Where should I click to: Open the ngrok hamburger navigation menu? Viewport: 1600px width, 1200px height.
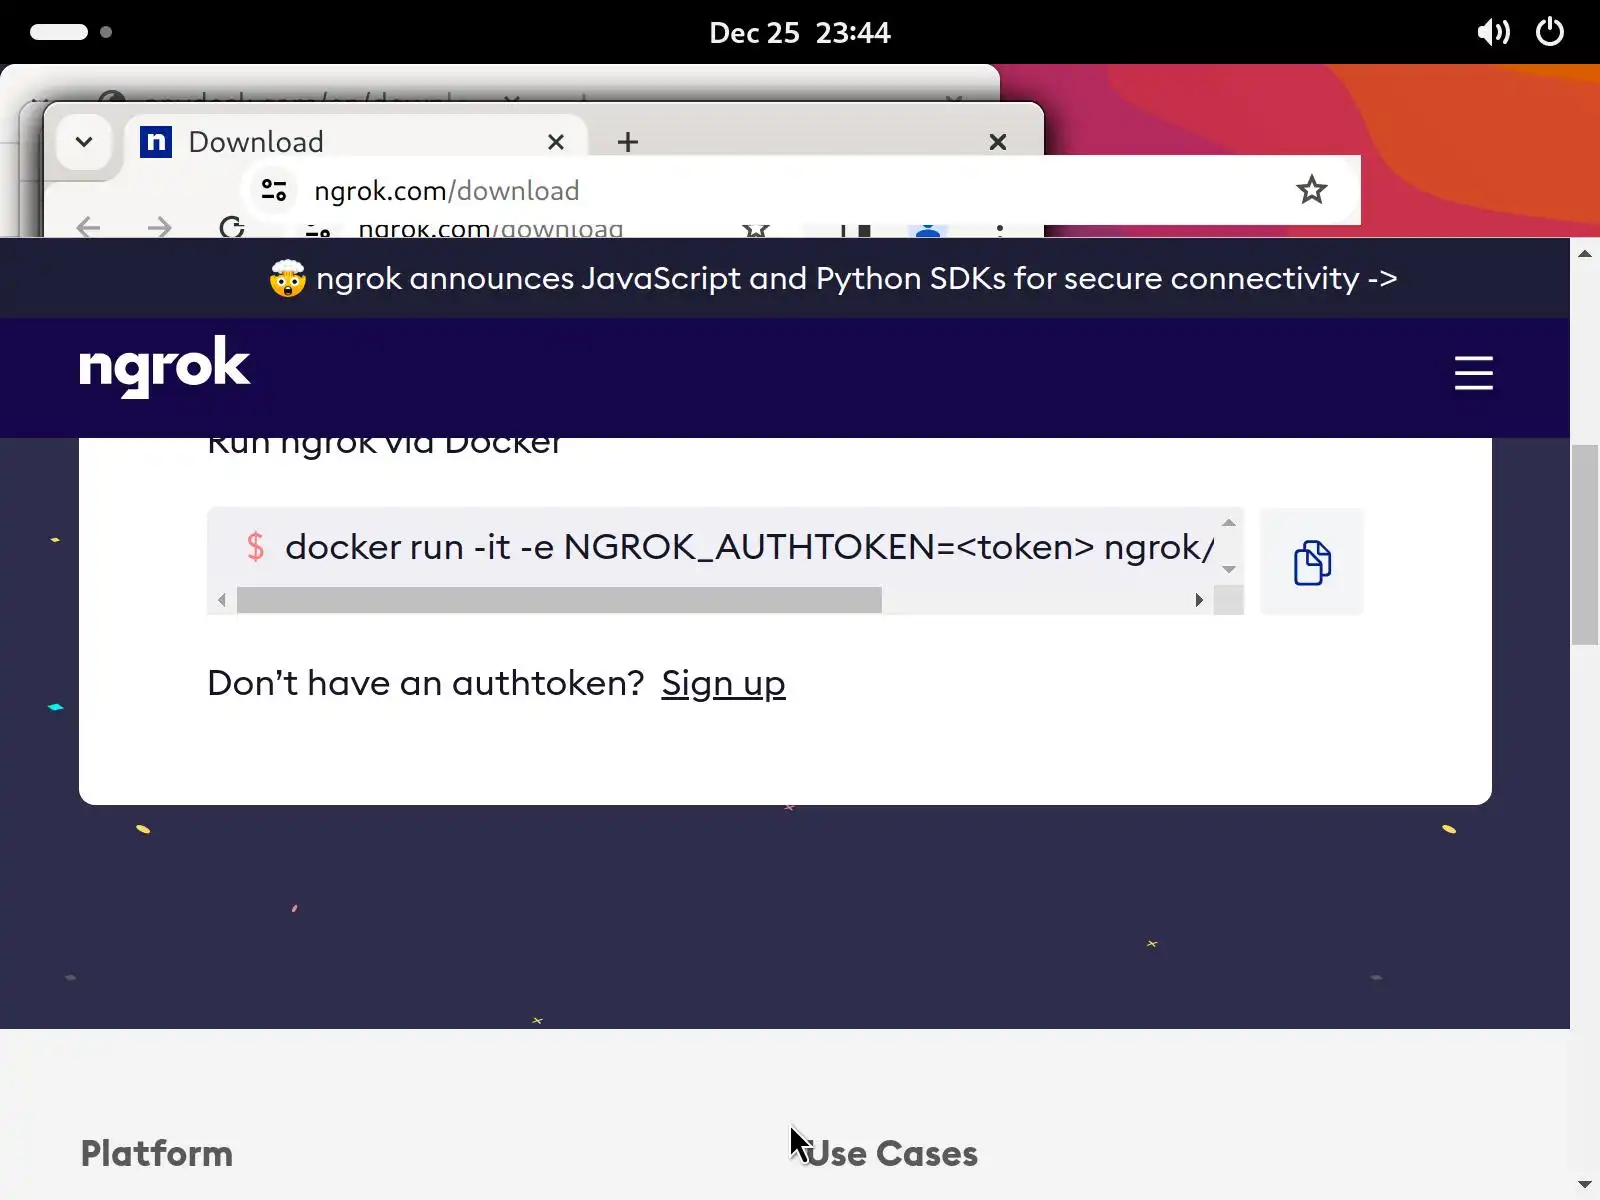pyautogui.click(x=1473, y=373)
